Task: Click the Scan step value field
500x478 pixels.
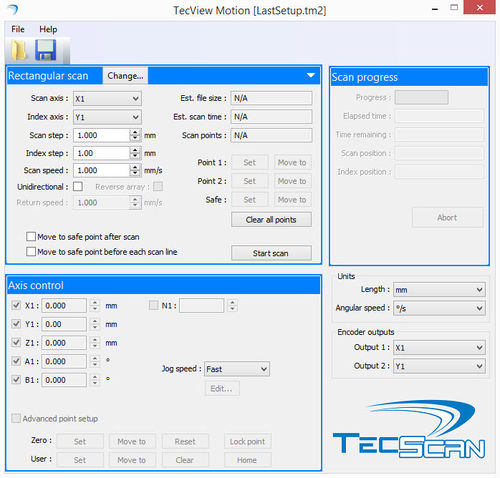Action: coord(101,135)
